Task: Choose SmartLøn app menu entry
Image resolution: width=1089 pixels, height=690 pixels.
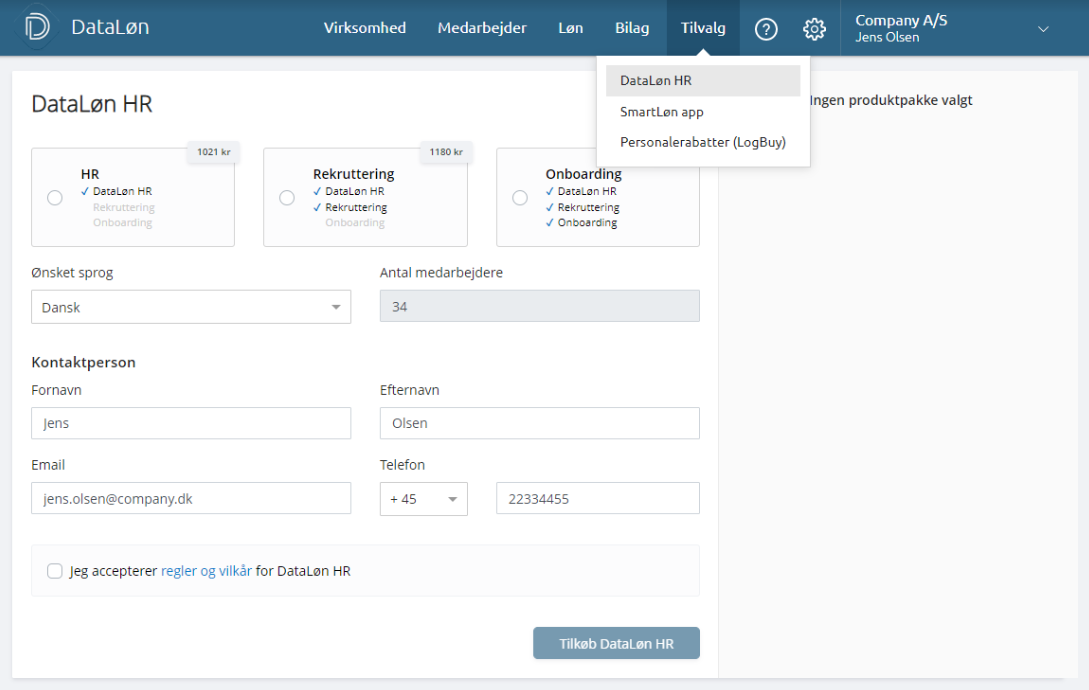Action: pos(662,112)
